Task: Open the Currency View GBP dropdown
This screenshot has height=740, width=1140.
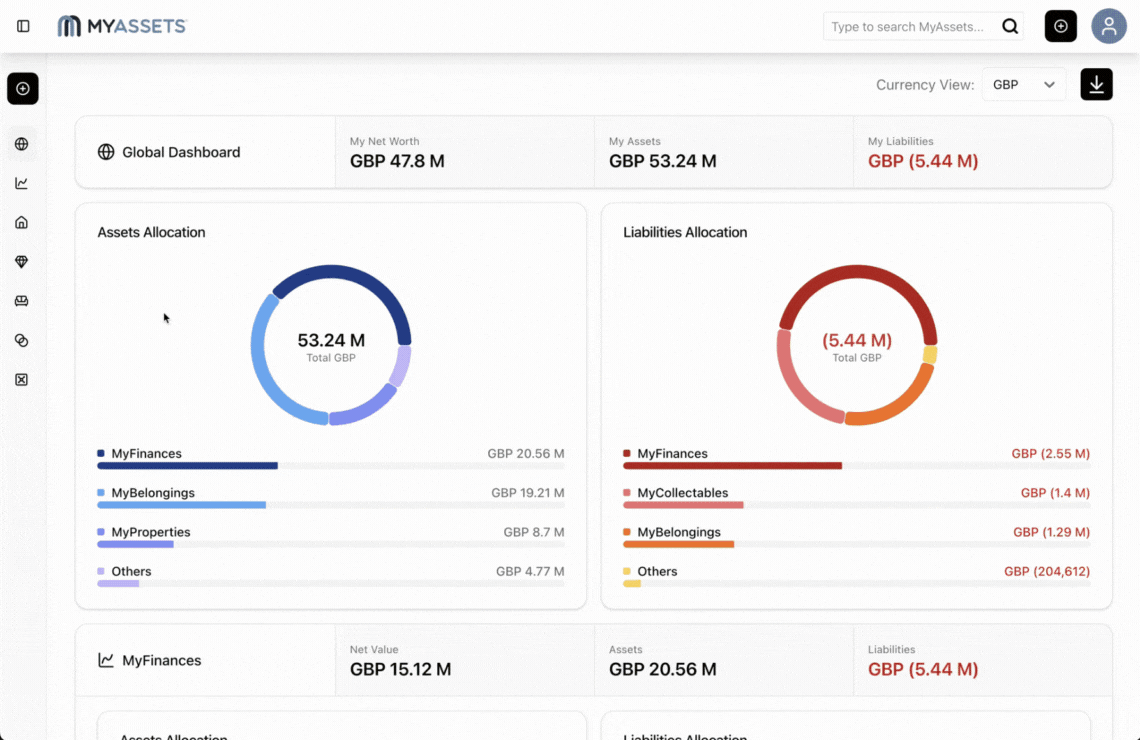Action: (1023, 85)
